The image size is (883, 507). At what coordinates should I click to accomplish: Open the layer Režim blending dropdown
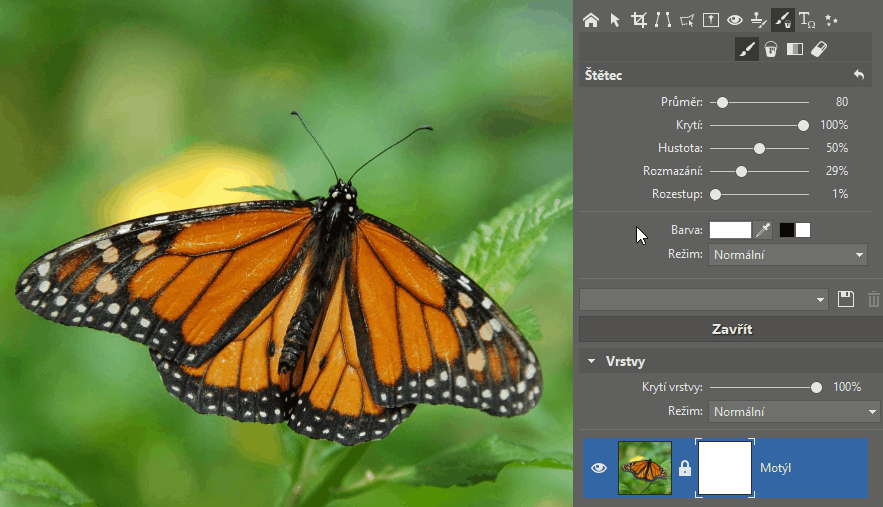[794, 411]
